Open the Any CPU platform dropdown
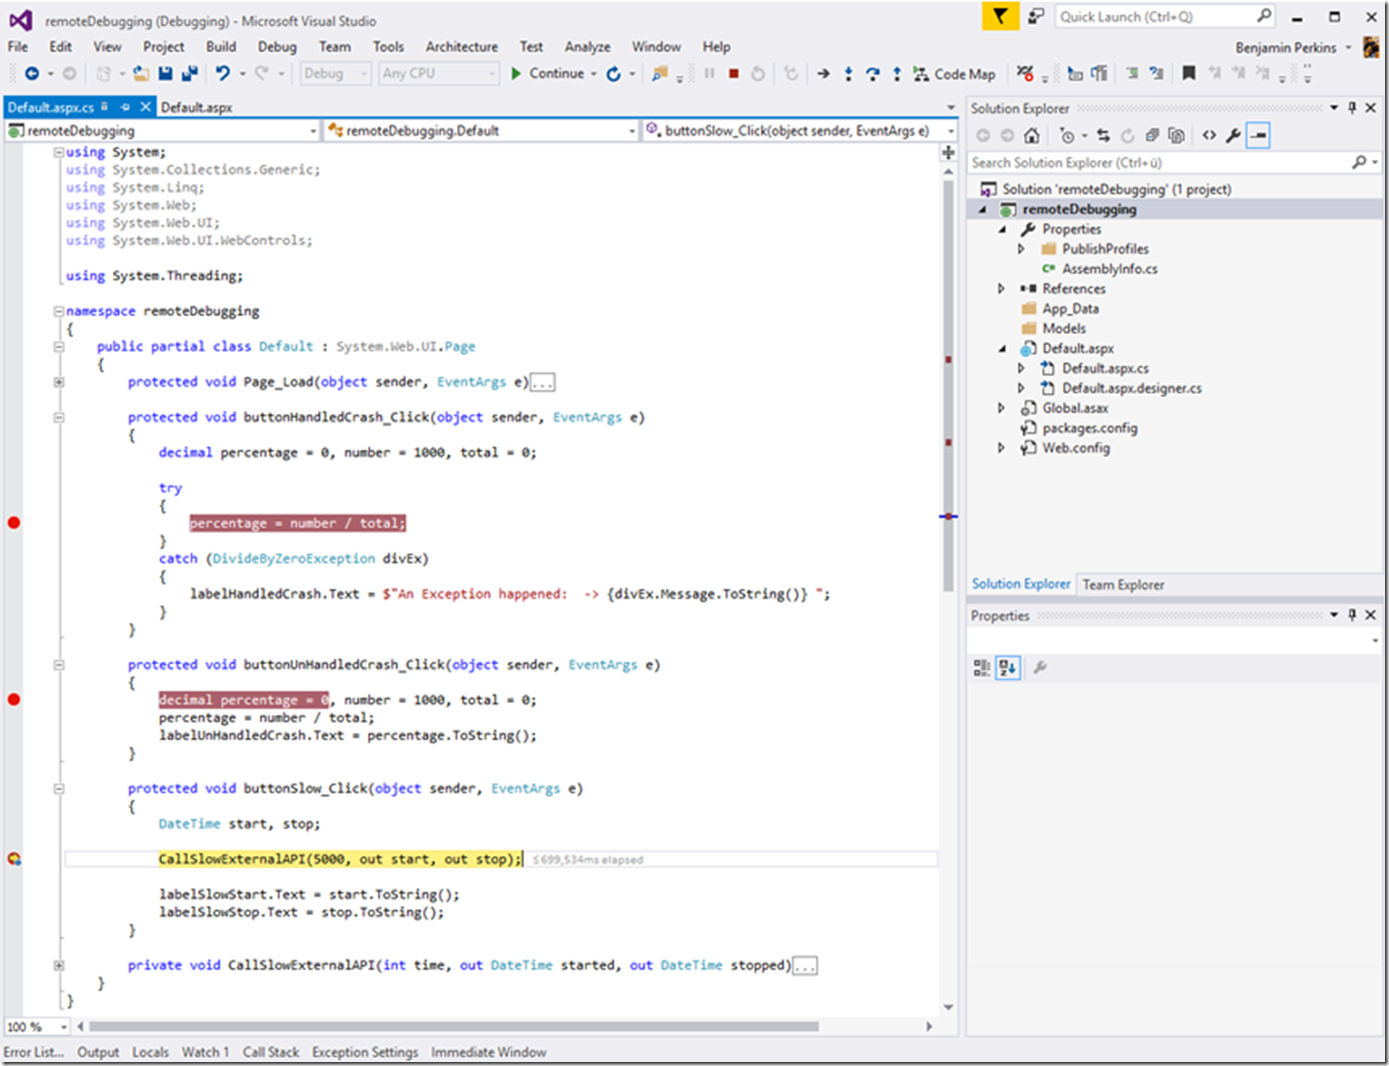 tap(438, 73)
